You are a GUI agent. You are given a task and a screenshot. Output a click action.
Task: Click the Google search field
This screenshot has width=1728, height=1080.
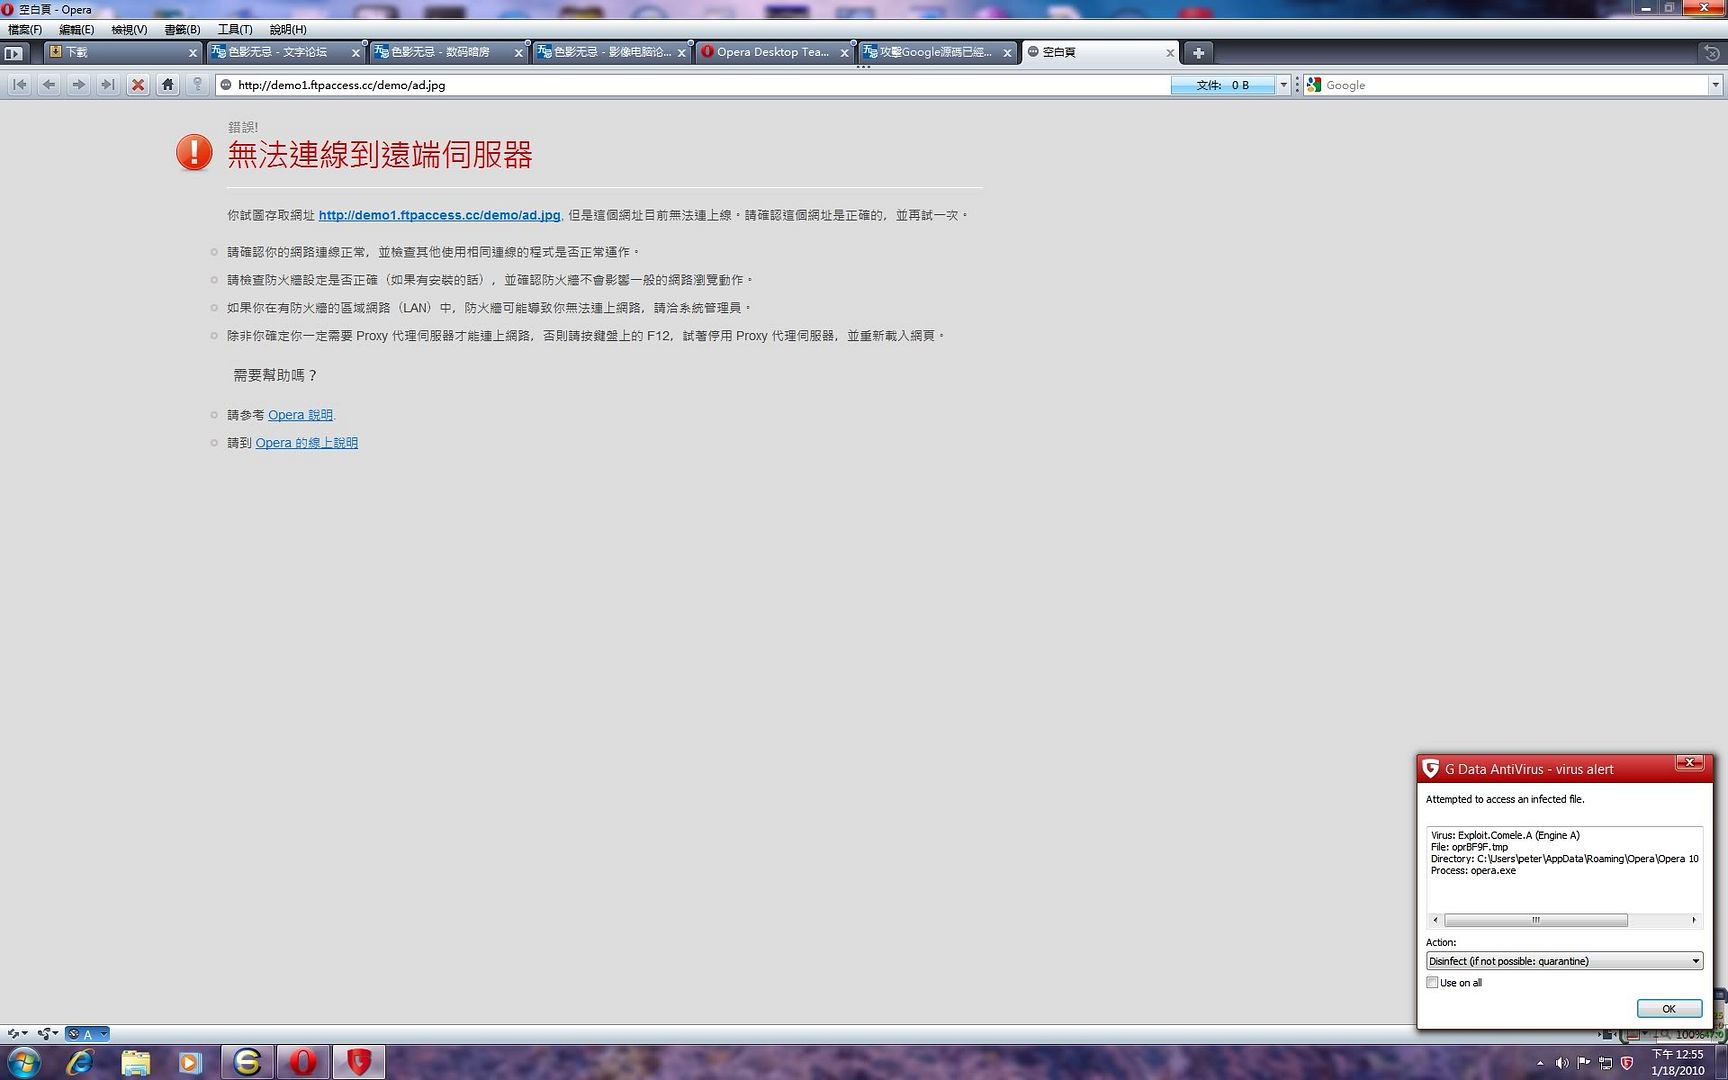[1515, 85]
